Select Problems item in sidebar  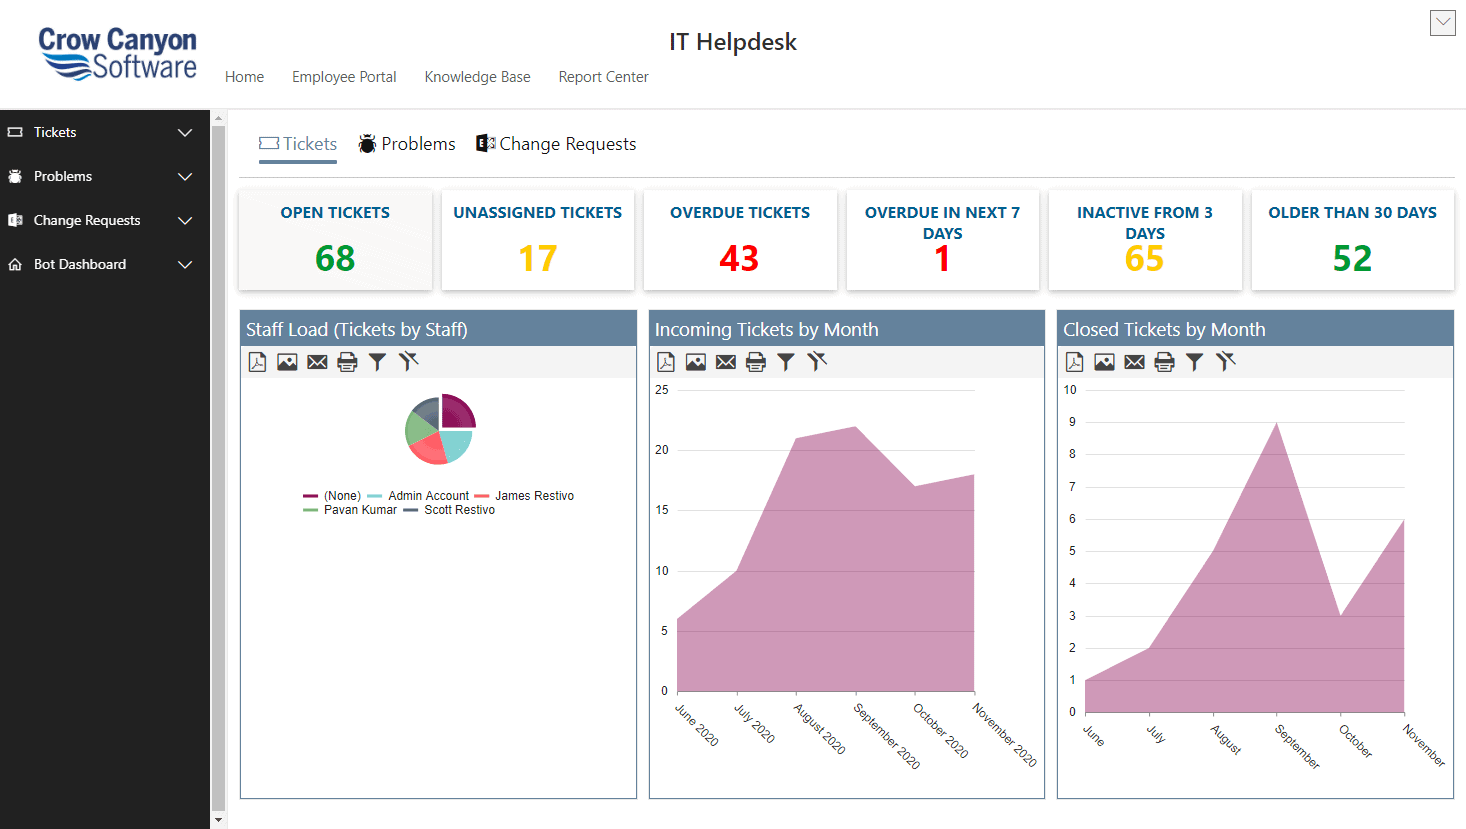[105, 176]
